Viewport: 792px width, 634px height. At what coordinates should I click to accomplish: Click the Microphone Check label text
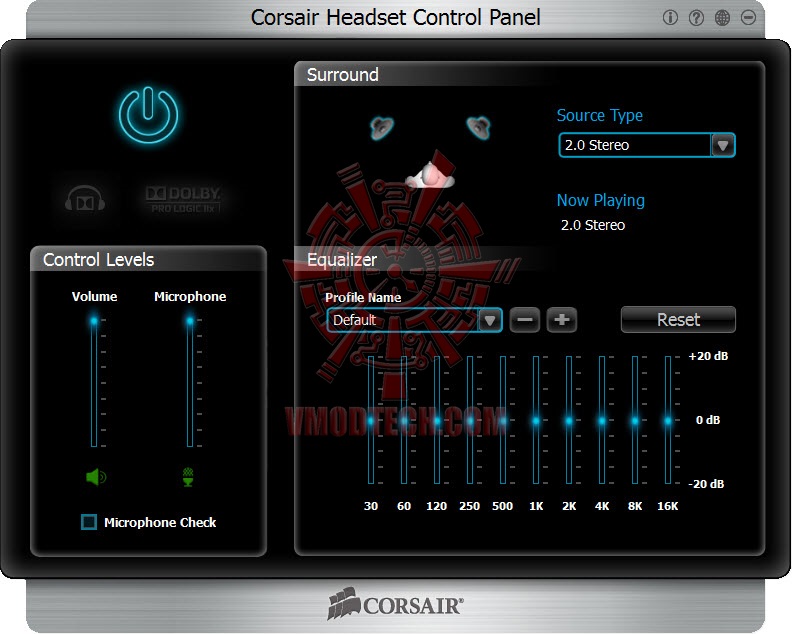(x=160, y=522)
